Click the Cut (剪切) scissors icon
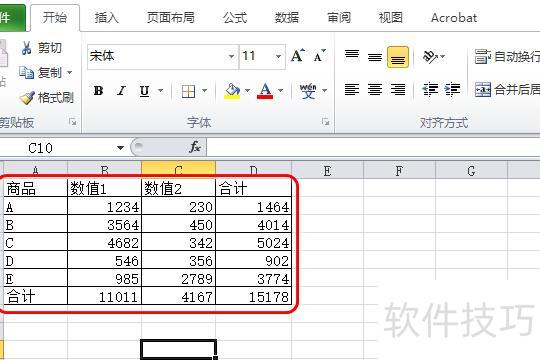The image size is (540, 360). pos(26,48)
